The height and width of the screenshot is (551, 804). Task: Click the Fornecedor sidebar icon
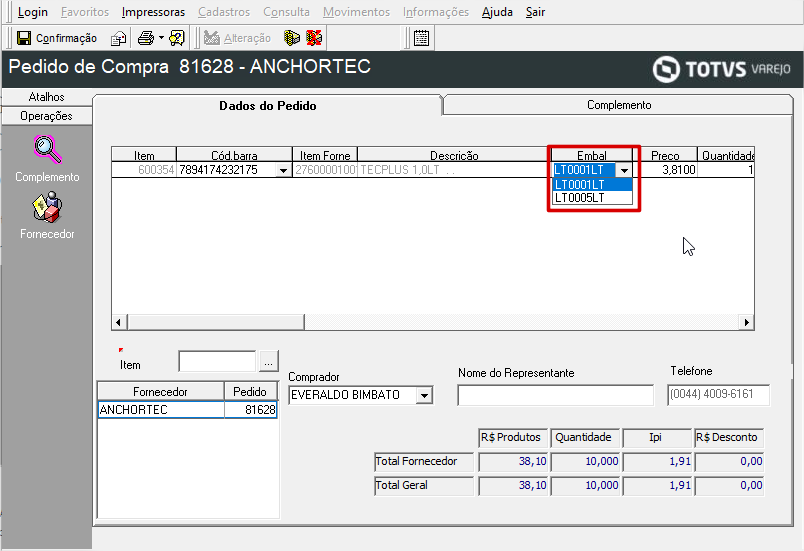tap(47, 207)
